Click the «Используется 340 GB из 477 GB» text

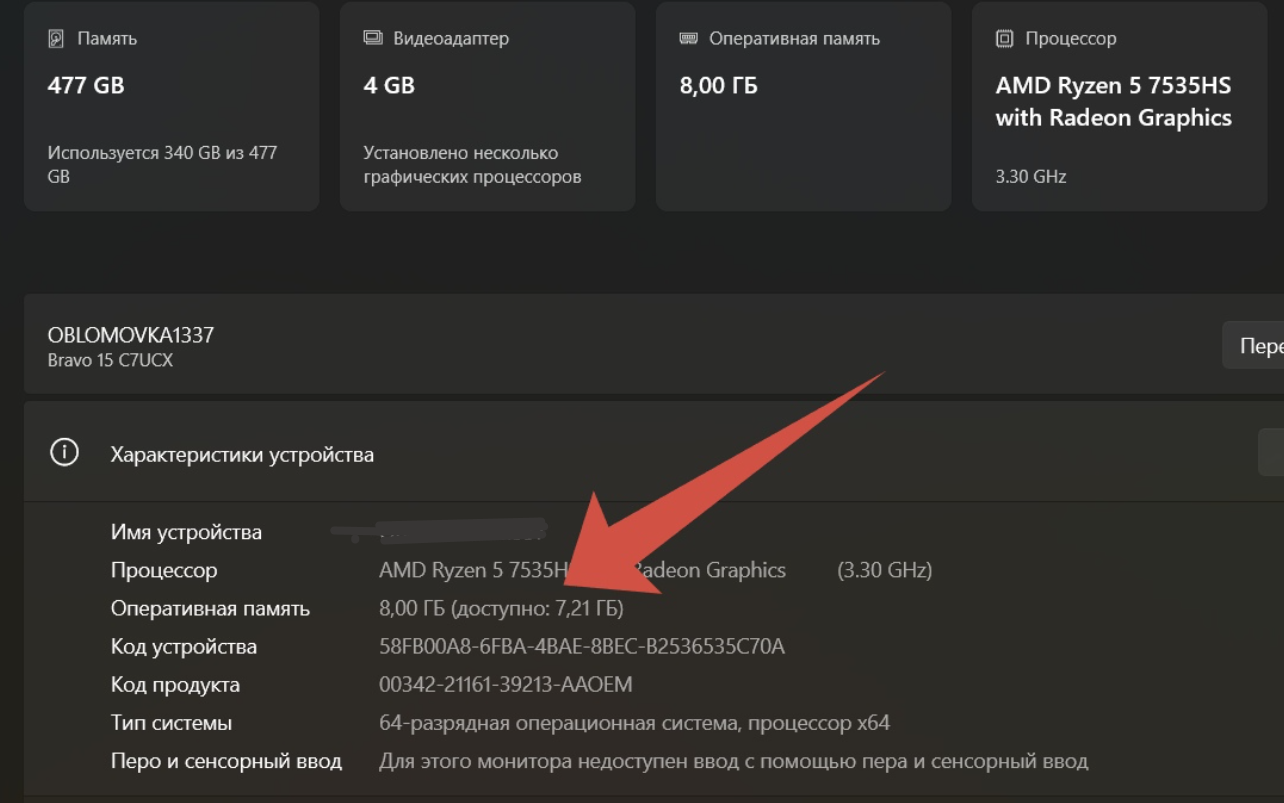tap(162, 164)
